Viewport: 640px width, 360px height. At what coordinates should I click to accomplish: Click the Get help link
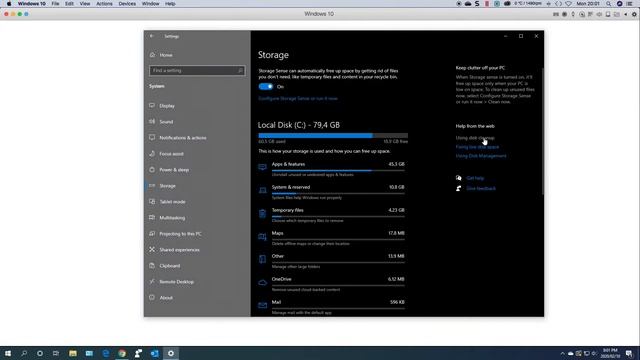[475, 178]
